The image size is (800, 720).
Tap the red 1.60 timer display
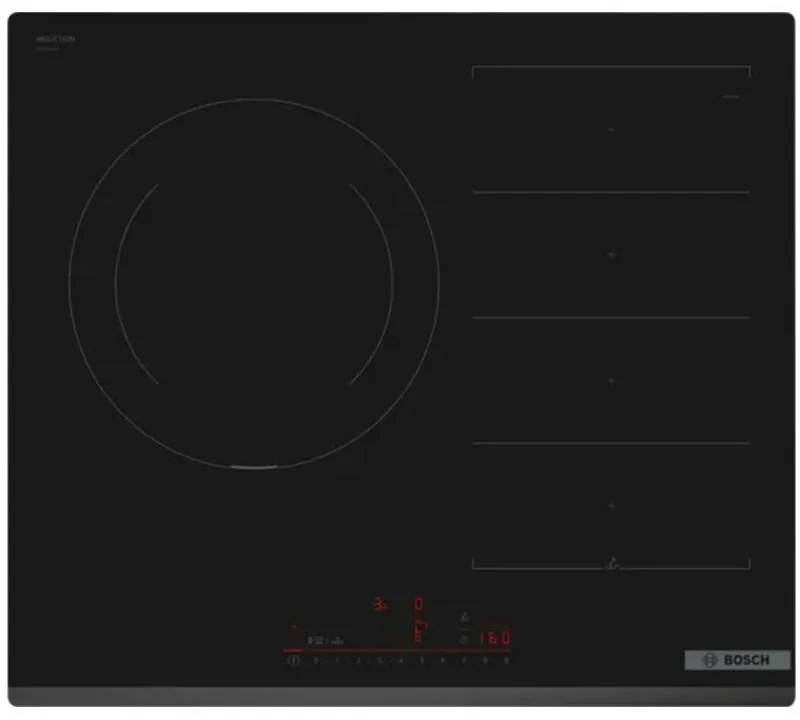click(494, 638)
